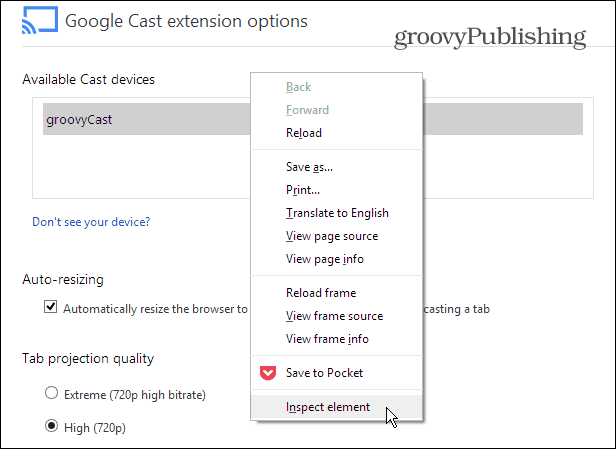Screen dimensions: 616x449
Task: Click the Tab projection quality heading
Action: 88,359
